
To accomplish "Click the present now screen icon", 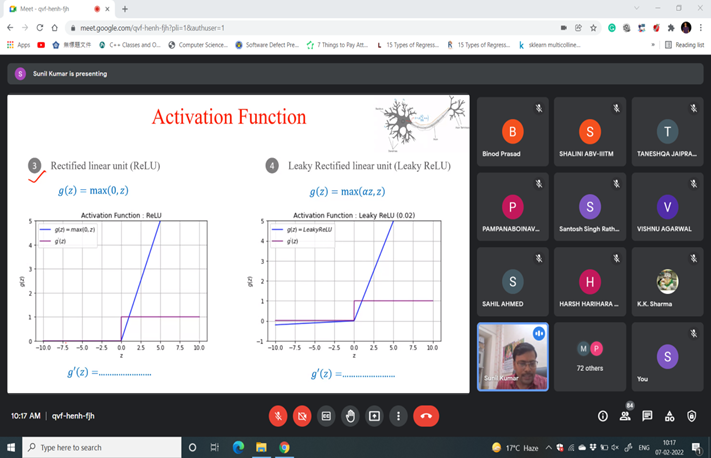I will click(374, 416).
